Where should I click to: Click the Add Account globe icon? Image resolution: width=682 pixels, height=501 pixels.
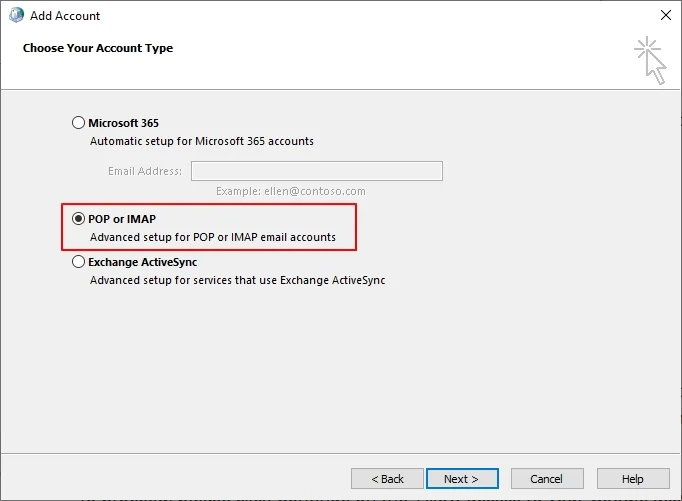[15, 16]
